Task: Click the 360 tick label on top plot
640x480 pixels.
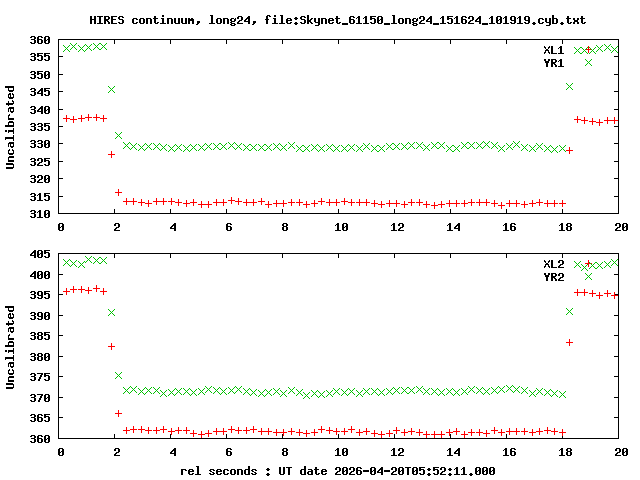Action: click(x=41, y=40)
